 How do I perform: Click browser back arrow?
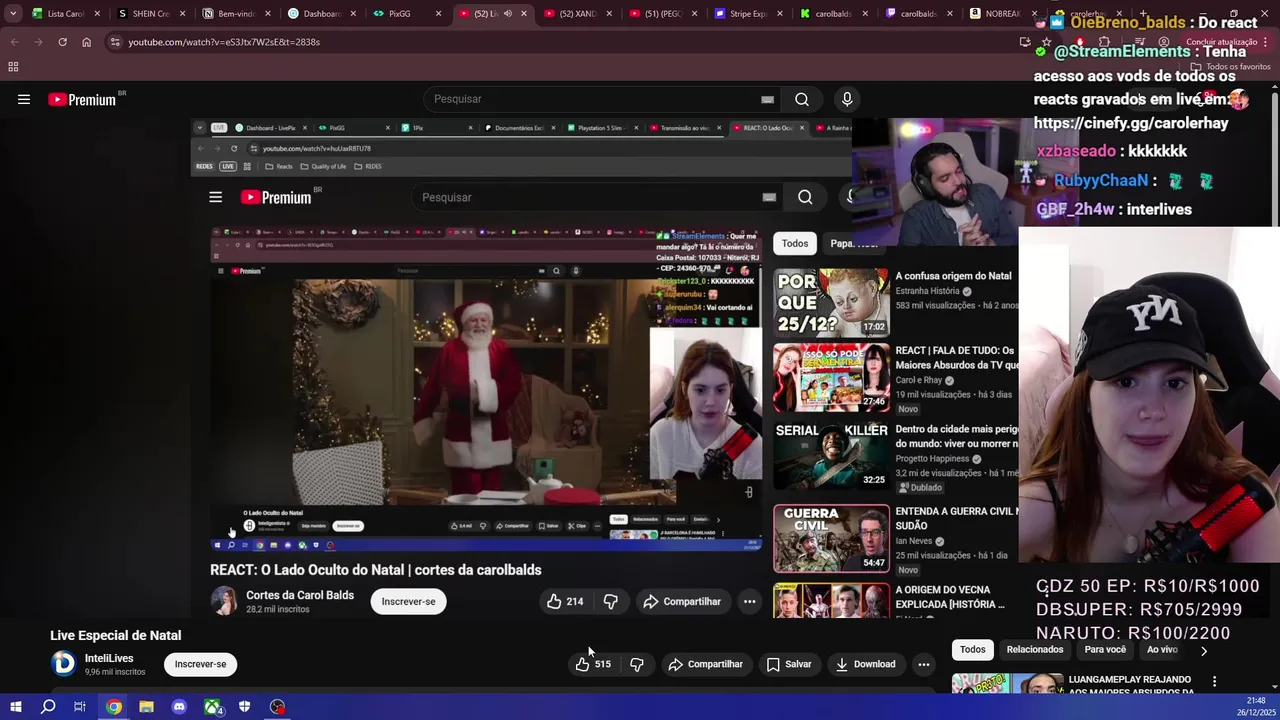pos(14,42)
